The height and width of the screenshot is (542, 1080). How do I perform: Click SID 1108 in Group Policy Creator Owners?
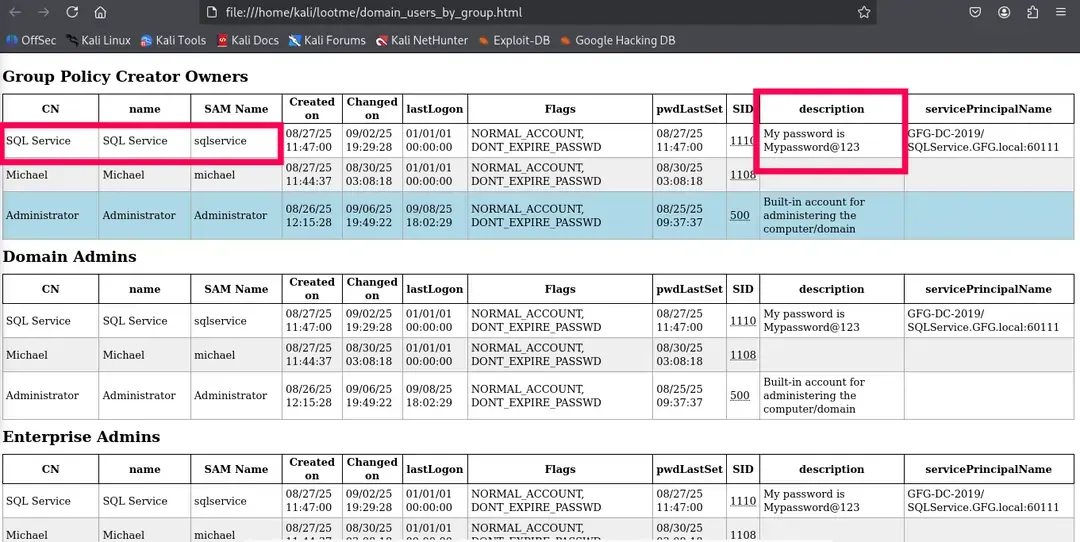[742, 175]
